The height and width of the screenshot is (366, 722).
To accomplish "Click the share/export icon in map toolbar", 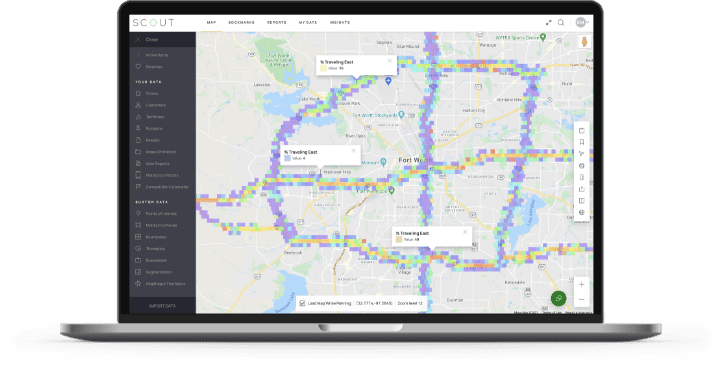I will [582, 189].
